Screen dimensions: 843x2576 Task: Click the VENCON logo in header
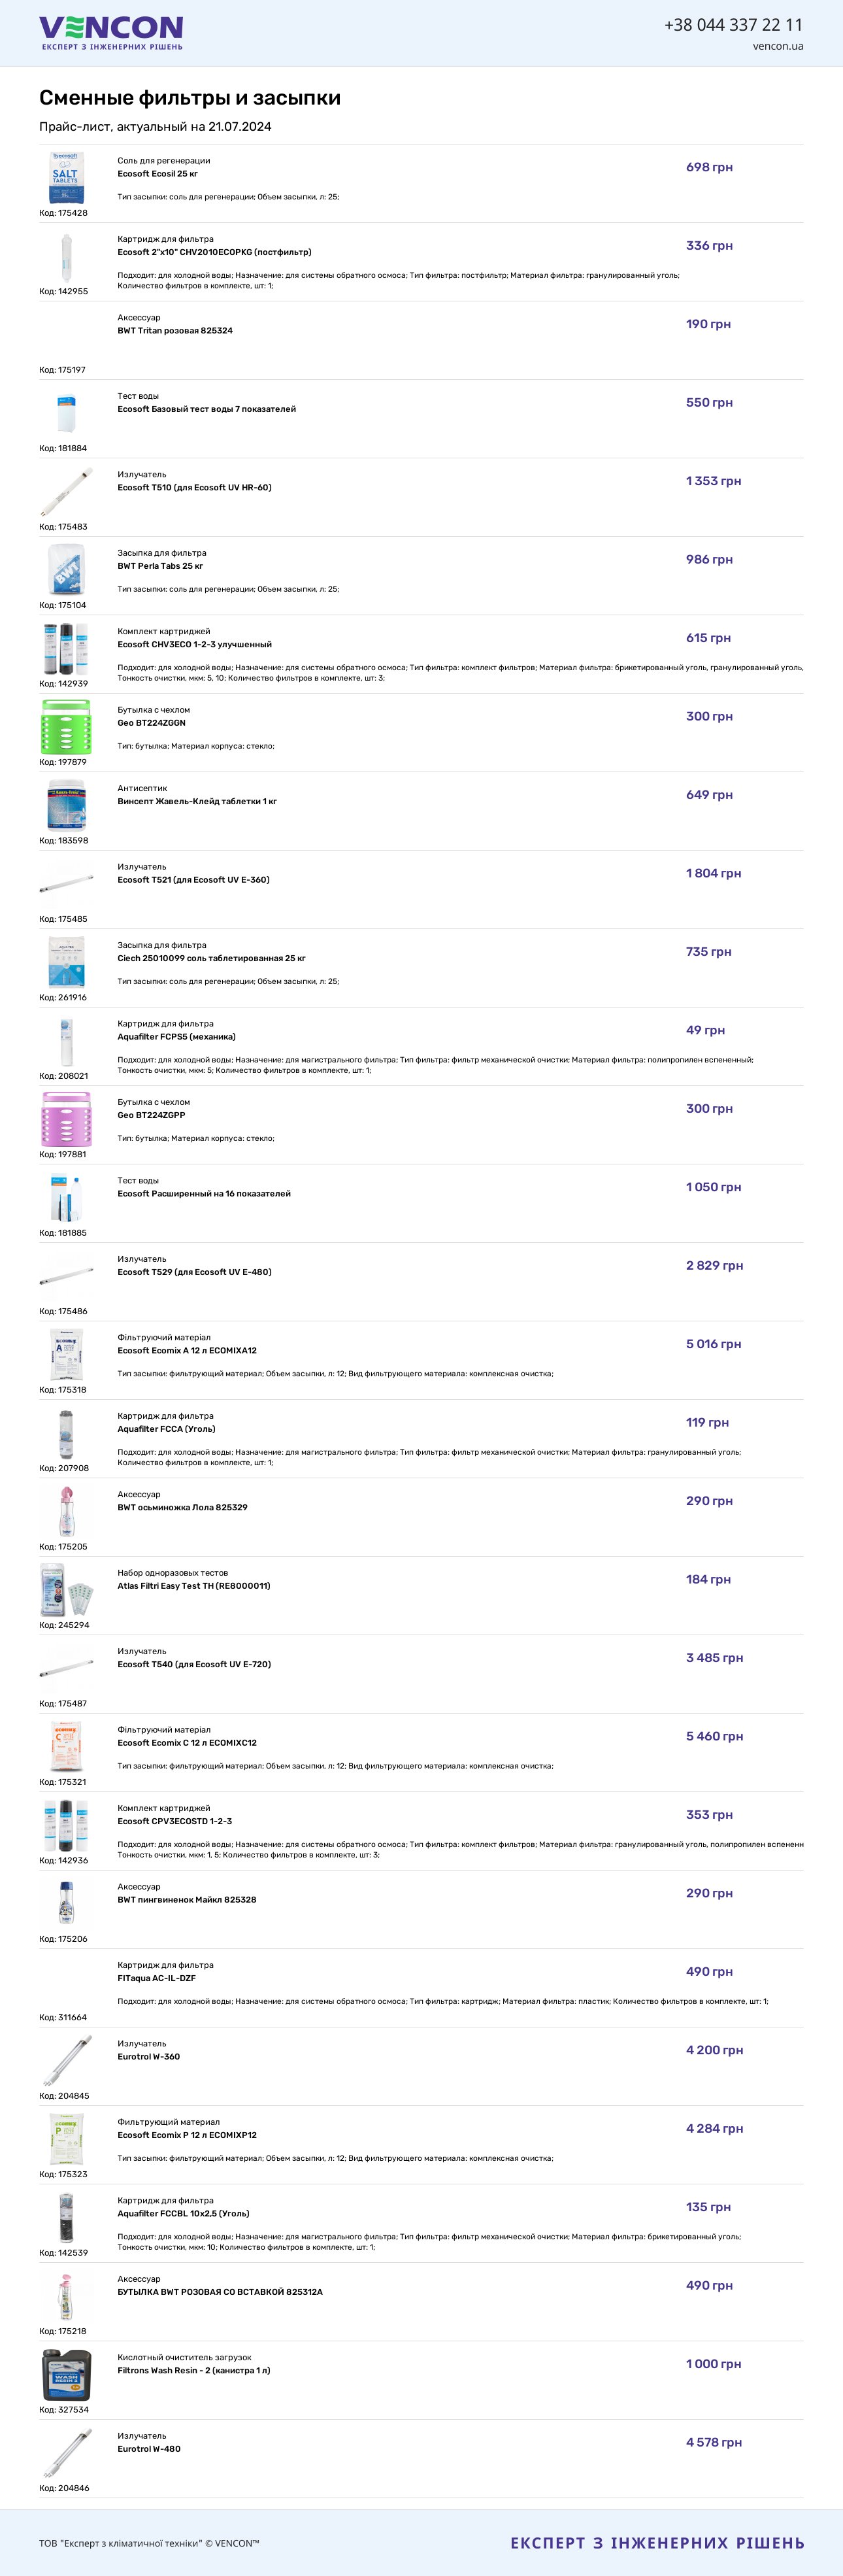tap(111, 33)
